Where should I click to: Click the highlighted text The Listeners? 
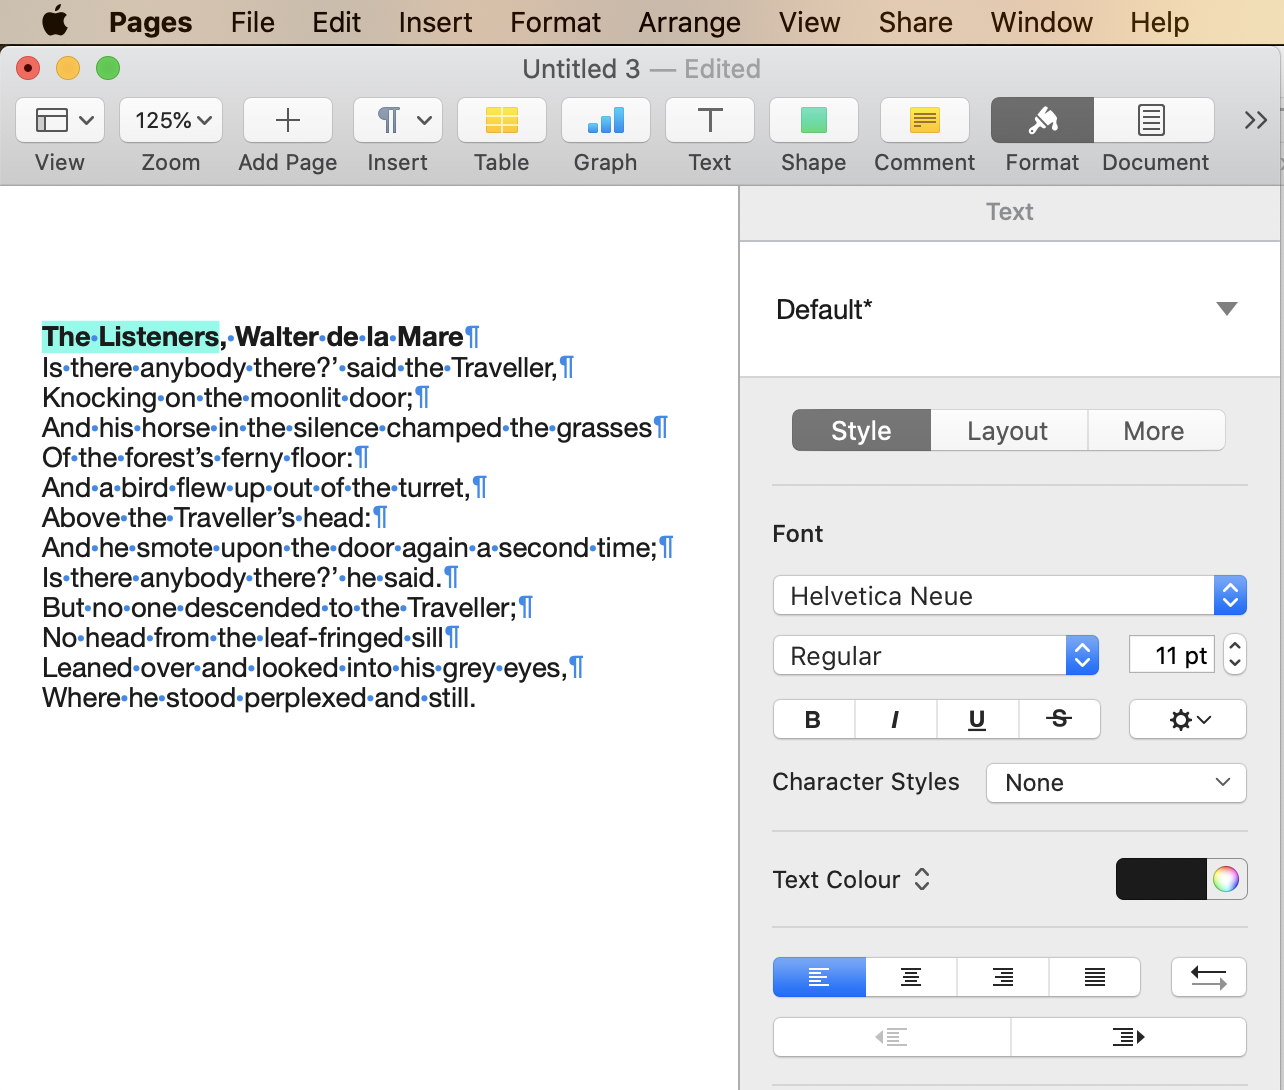130,337
